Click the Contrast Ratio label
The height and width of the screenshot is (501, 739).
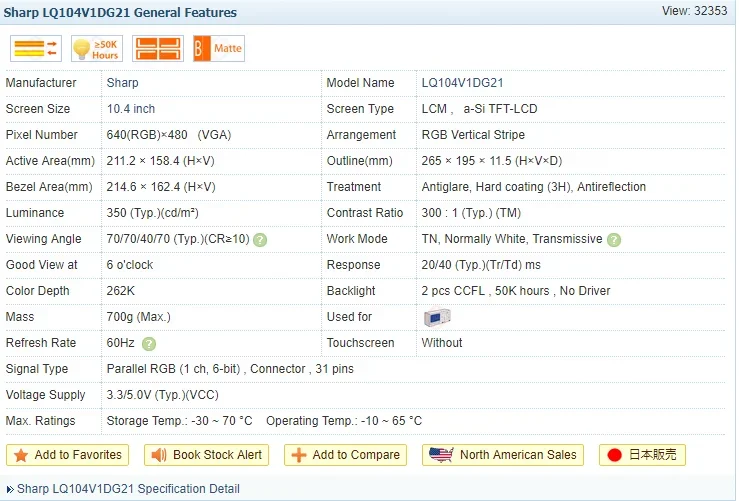(365, 213)
